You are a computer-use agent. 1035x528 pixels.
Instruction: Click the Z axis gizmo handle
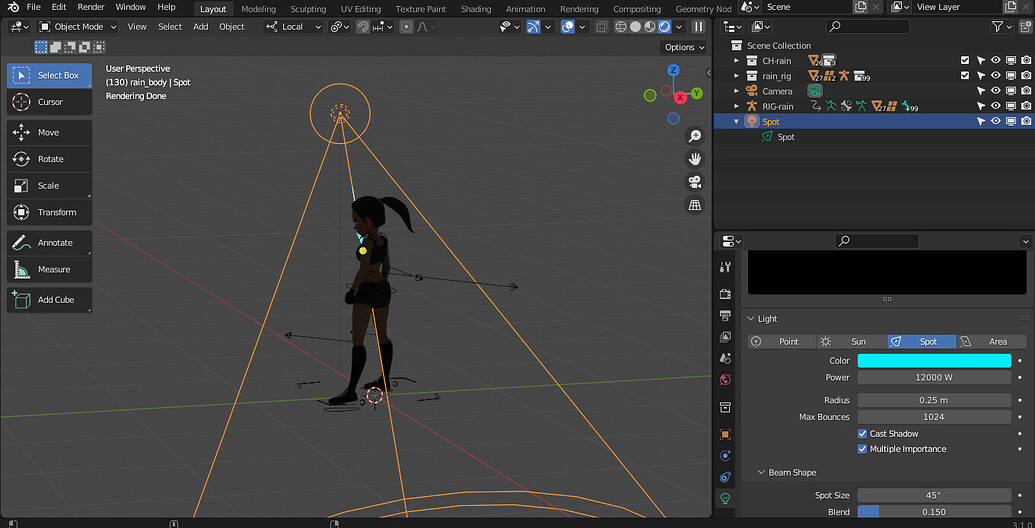tap(673, 70)
